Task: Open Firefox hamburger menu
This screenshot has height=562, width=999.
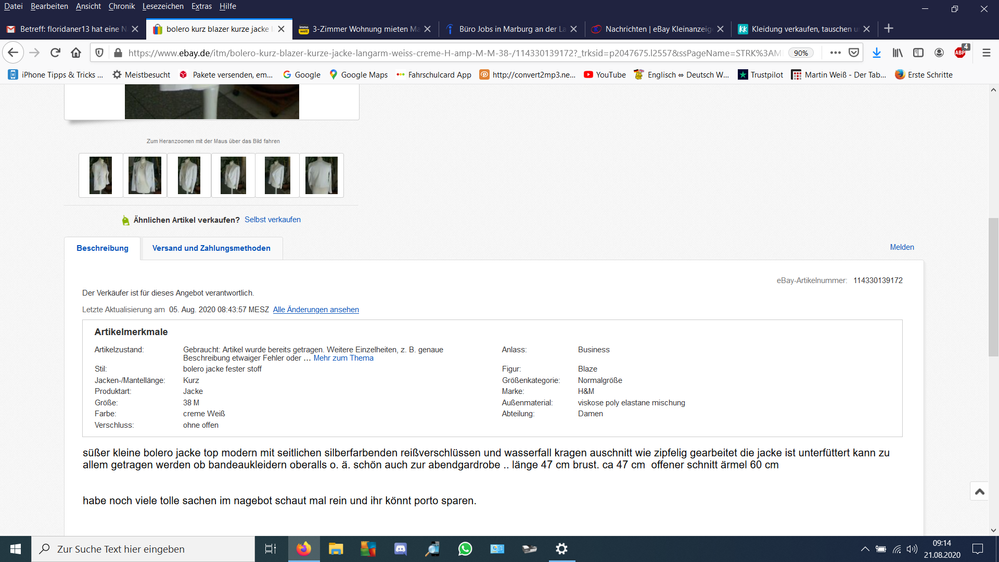Action: coord(986,53)
